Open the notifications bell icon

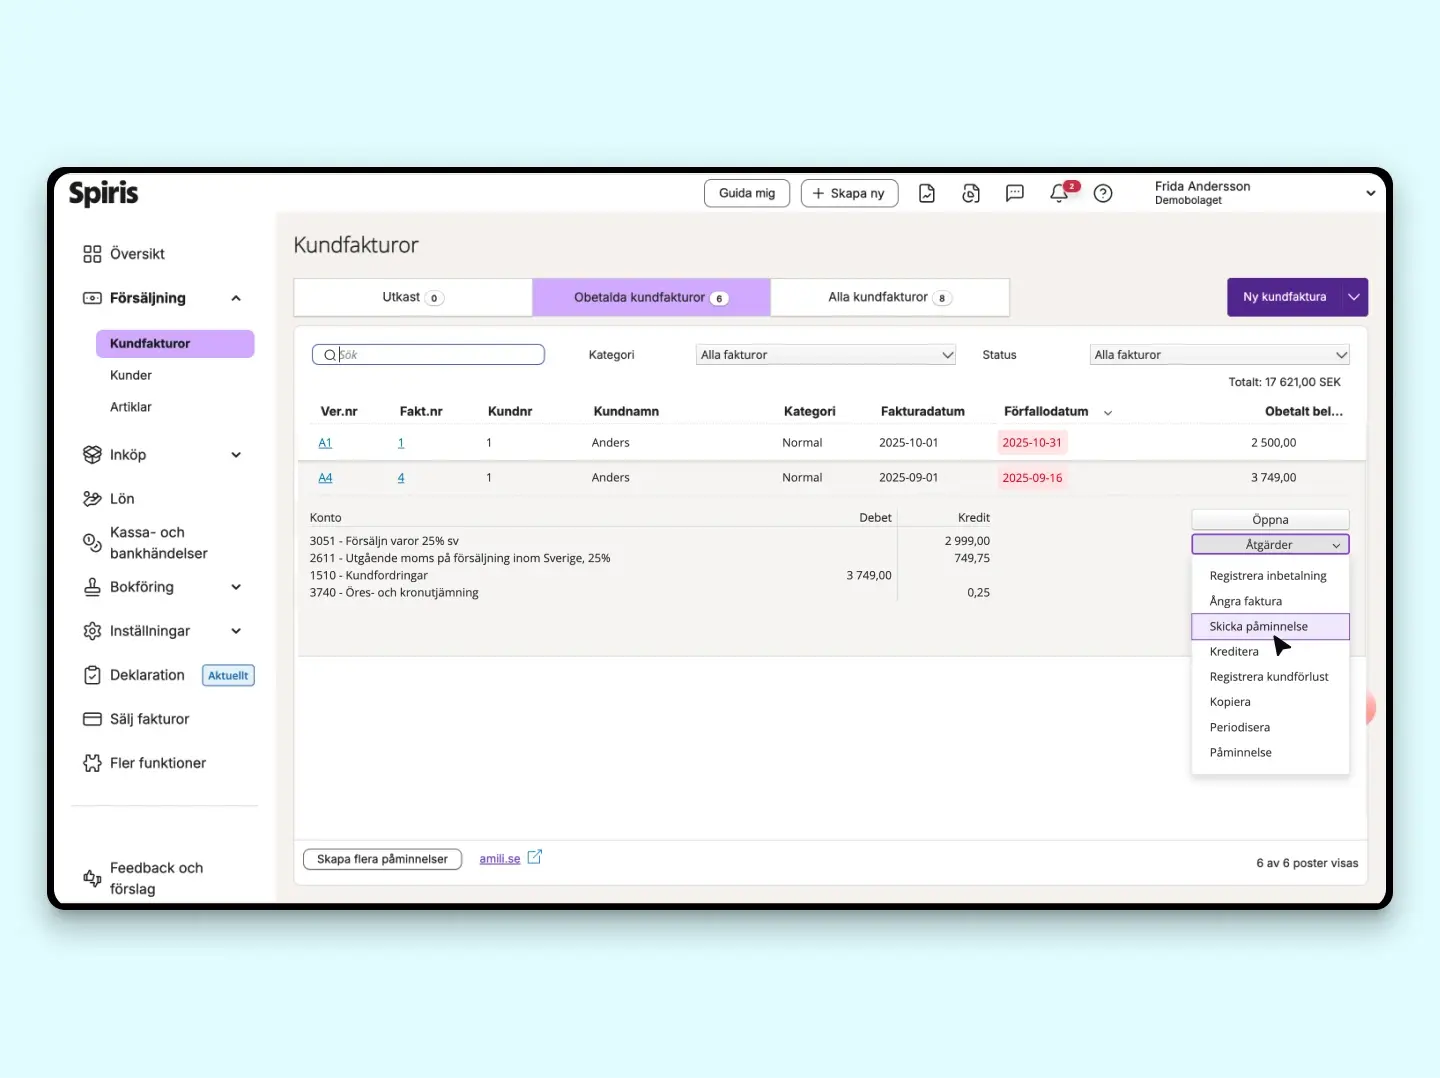click(1059, 193)
